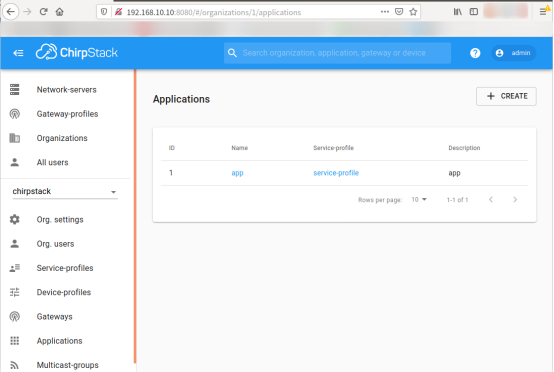The height and width of the screenshot is (372, 554).
Task: Open Network-servers menu item
Action: pos(66,90)
